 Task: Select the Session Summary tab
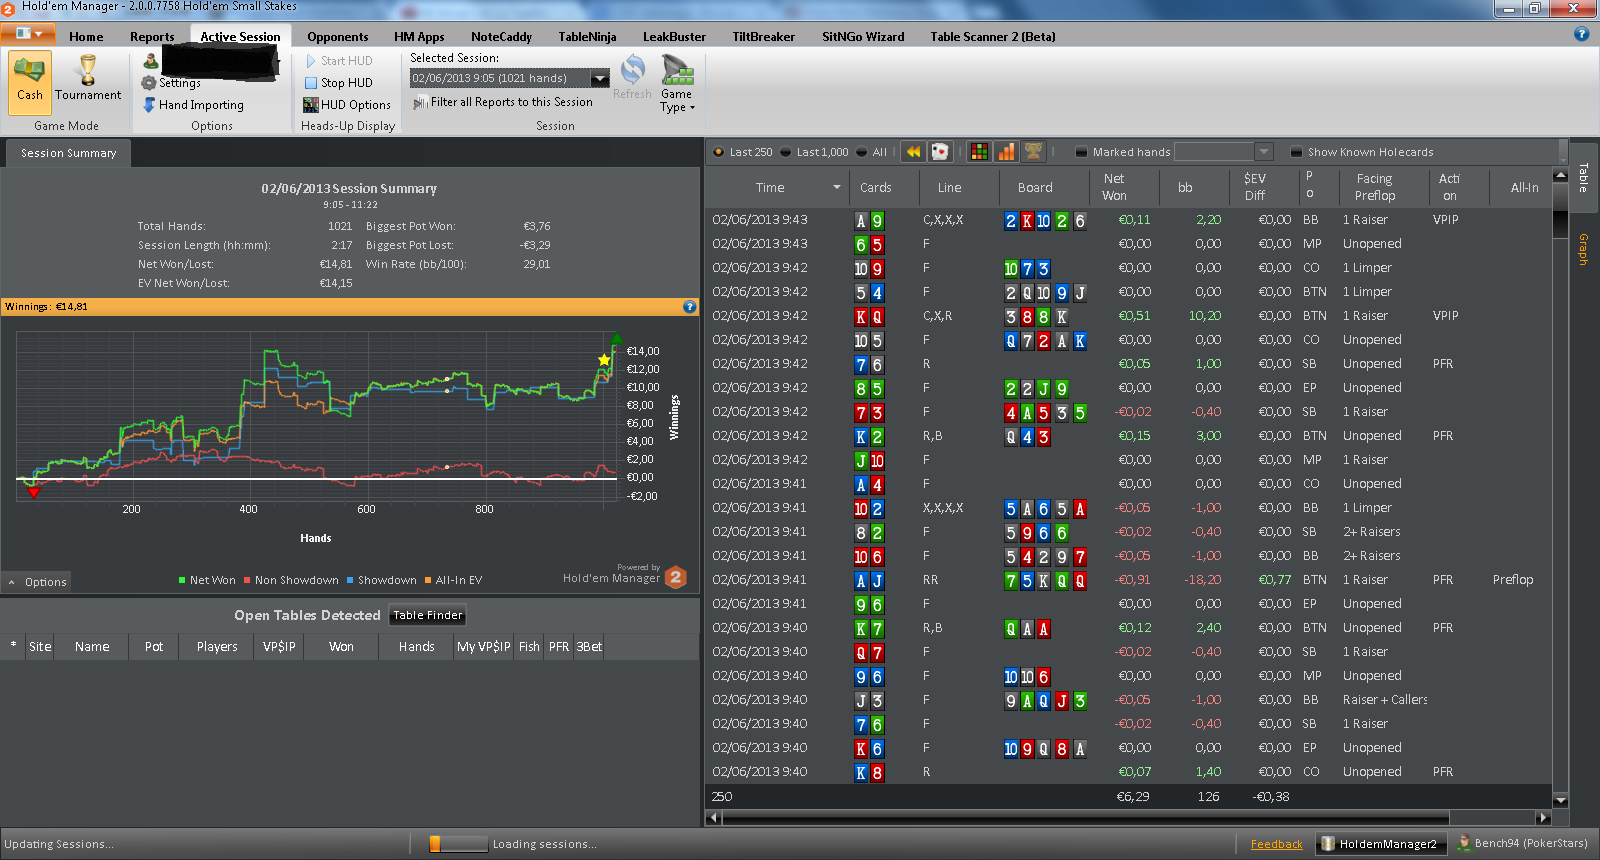point(68,153)
